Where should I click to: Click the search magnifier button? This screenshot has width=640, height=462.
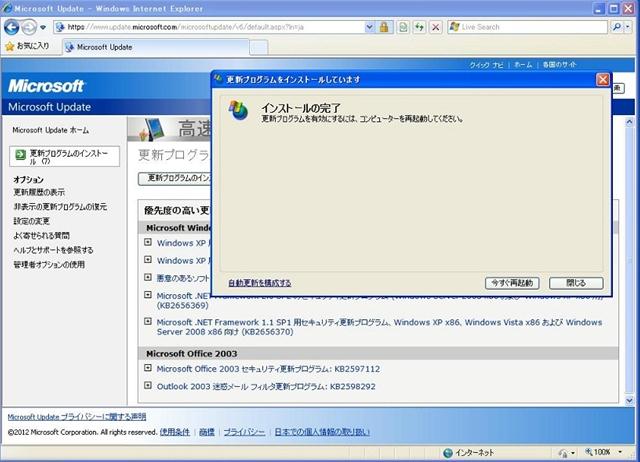pyautogui.click(x=616, y=27)
